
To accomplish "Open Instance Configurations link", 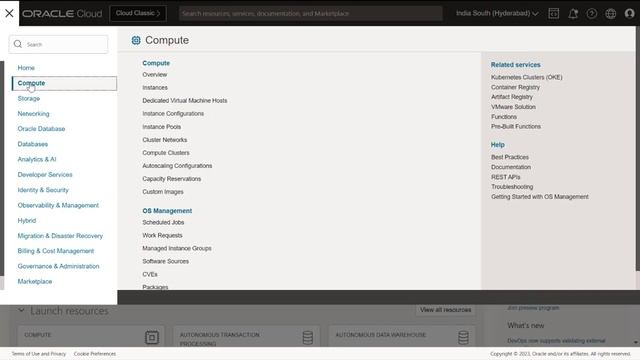I will [x=173, y=113].
